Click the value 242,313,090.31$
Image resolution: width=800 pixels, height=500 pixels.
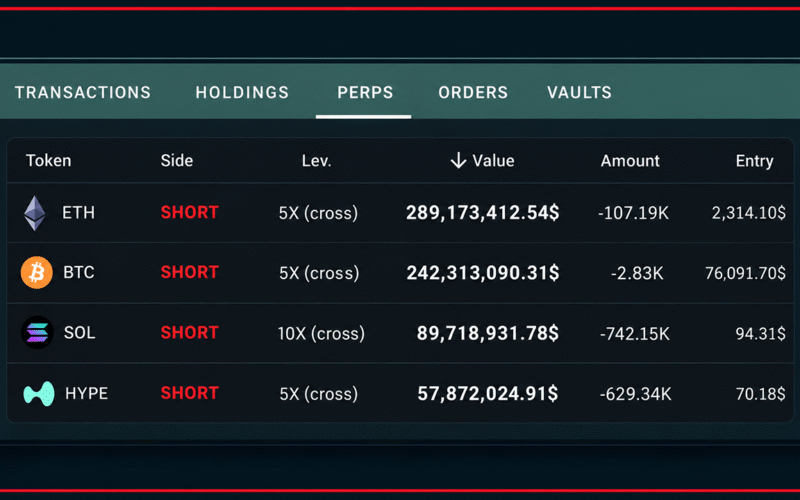click(x=483, y=273)
